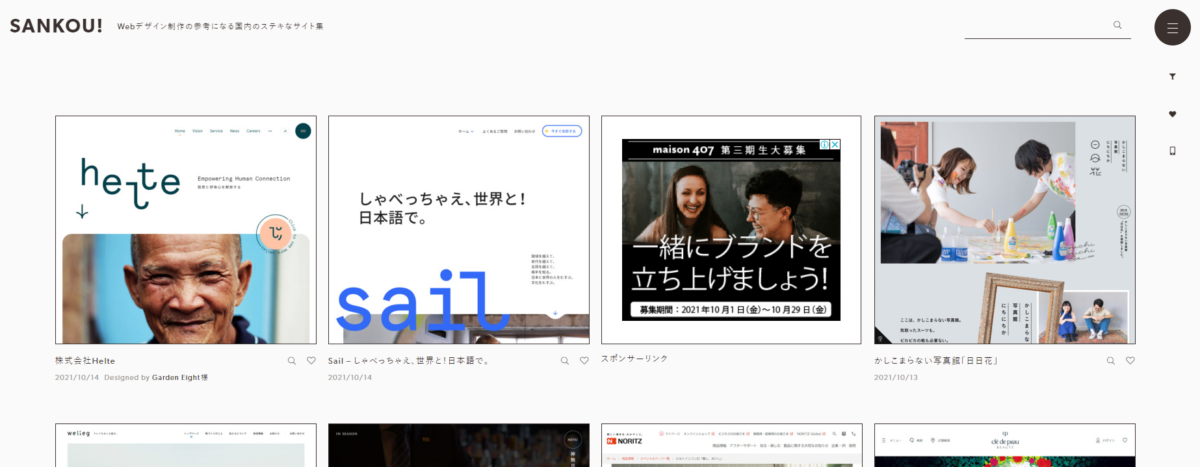Click magnifier icon under Sail card
The height and width of the screenshot is (467, 1200).
565,360
